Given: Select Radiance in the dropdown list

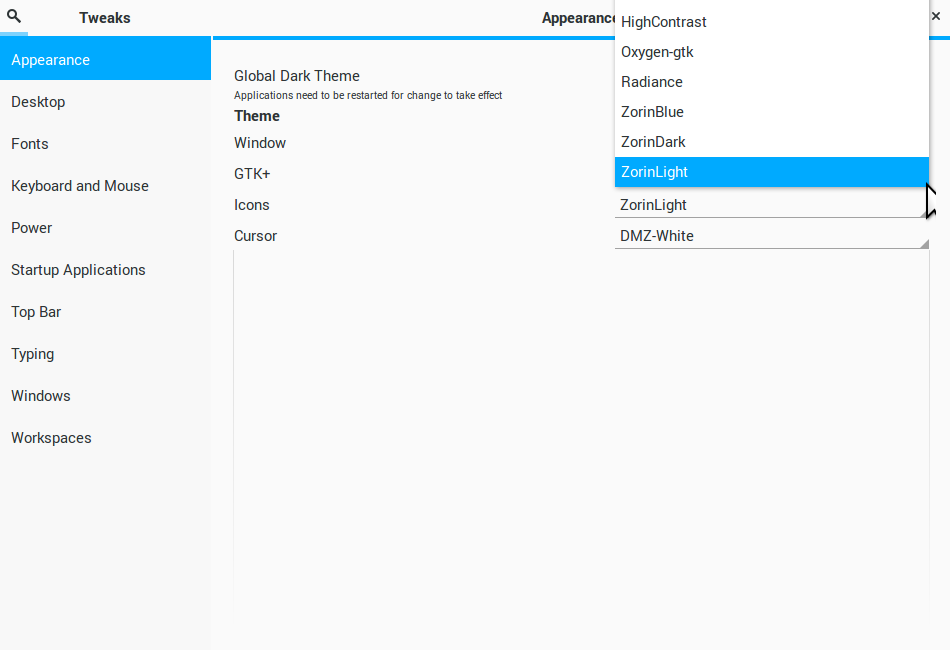Looking at the screenshot, I should coord(772,82).
